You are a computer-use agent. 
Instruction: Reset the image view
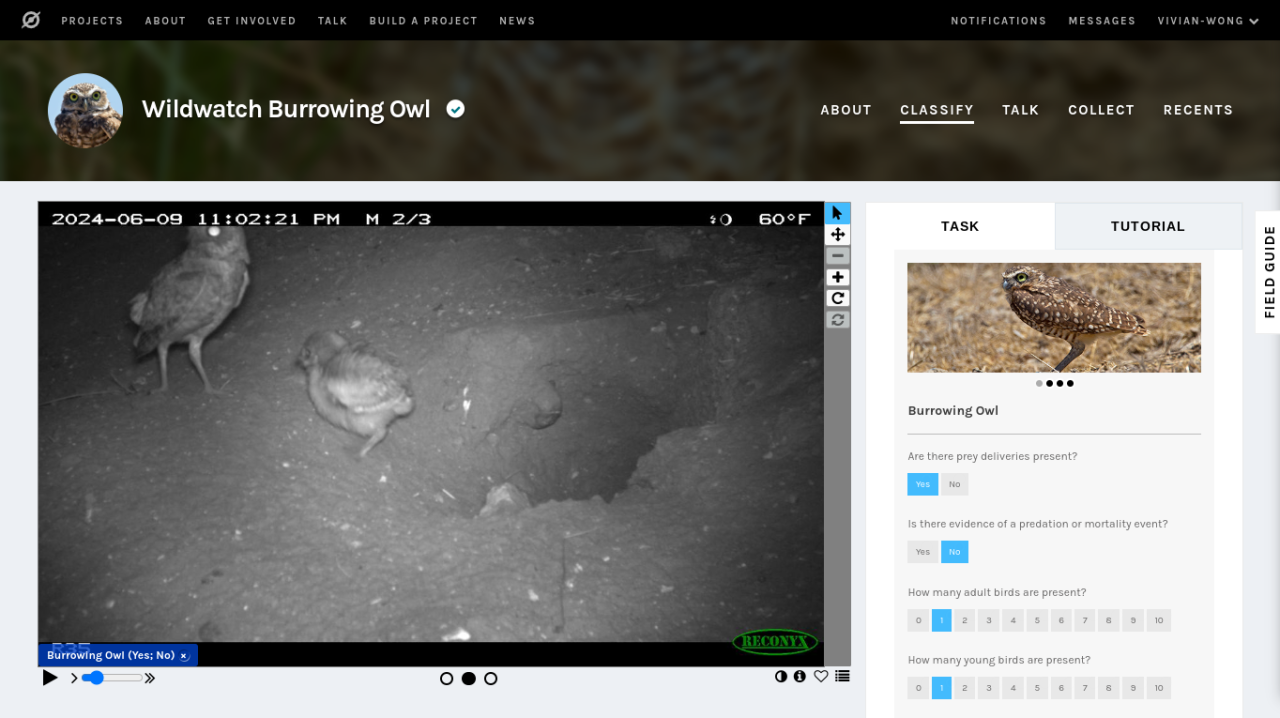pos(838,320)
